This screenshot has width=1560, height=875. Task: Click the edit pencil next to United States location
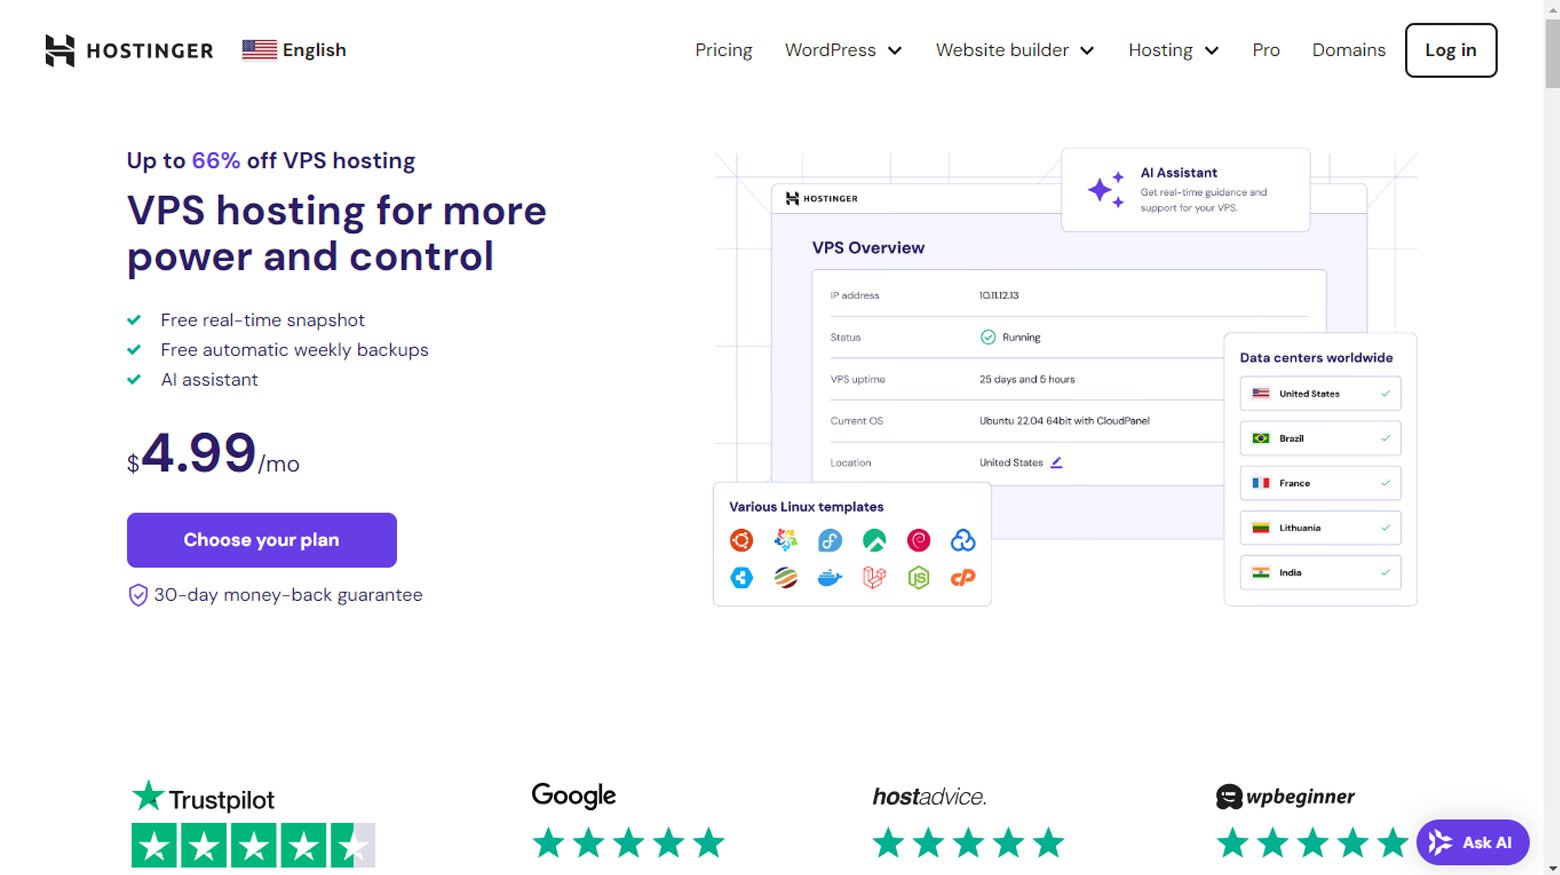click(x=1056, y=462)
